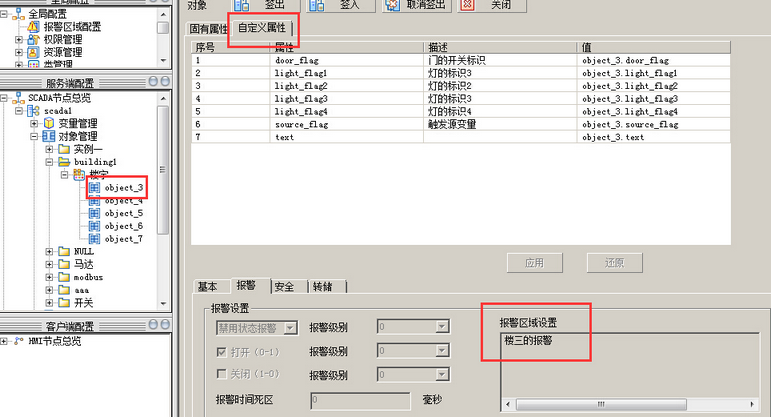This screenshot has height=417, width=771.
Task: Click the object_6 object icon
Action: (94, 226)
